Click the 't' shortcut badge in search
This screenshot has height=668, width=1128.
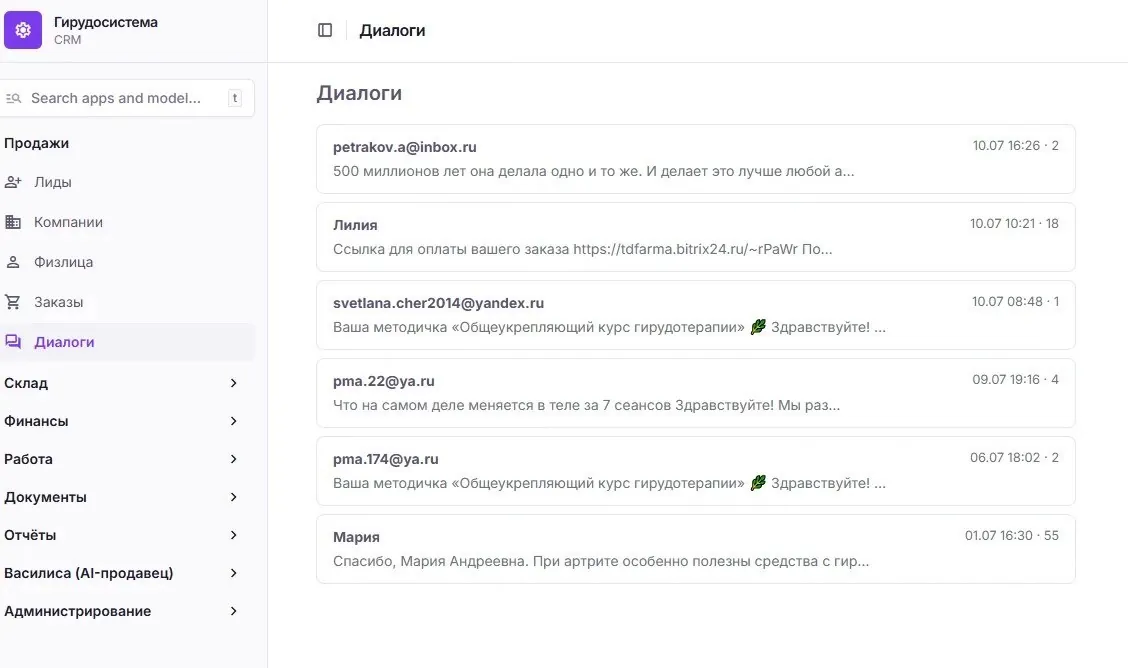pyautogui.click(x=235, y=99)
